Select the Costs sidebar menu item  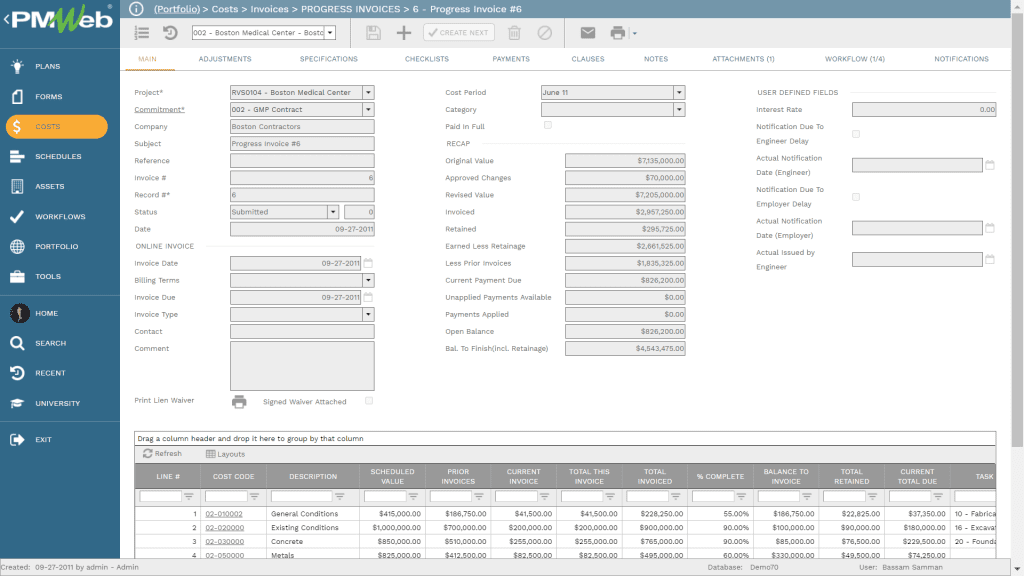coord(57,127)
